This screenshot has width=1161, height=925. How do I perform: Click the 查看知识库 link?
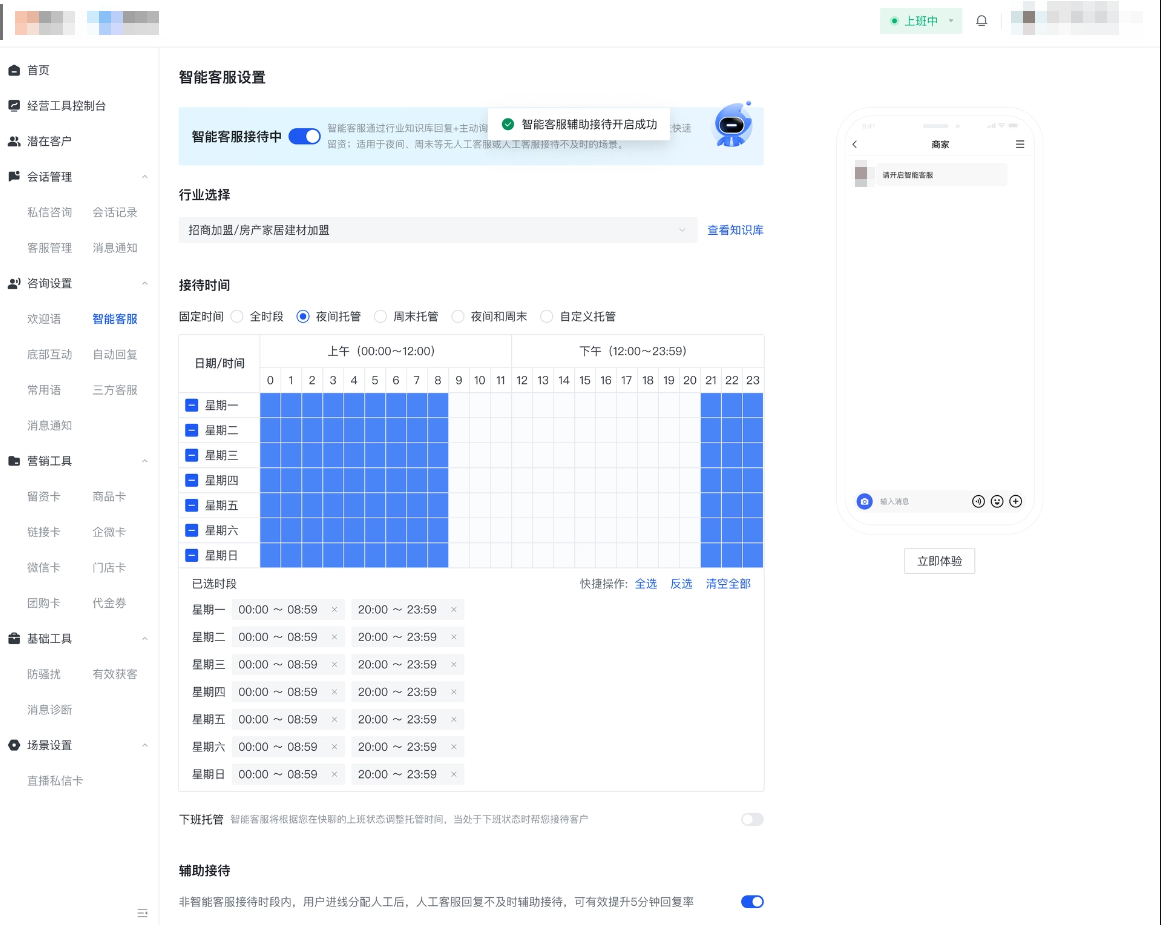735,230
